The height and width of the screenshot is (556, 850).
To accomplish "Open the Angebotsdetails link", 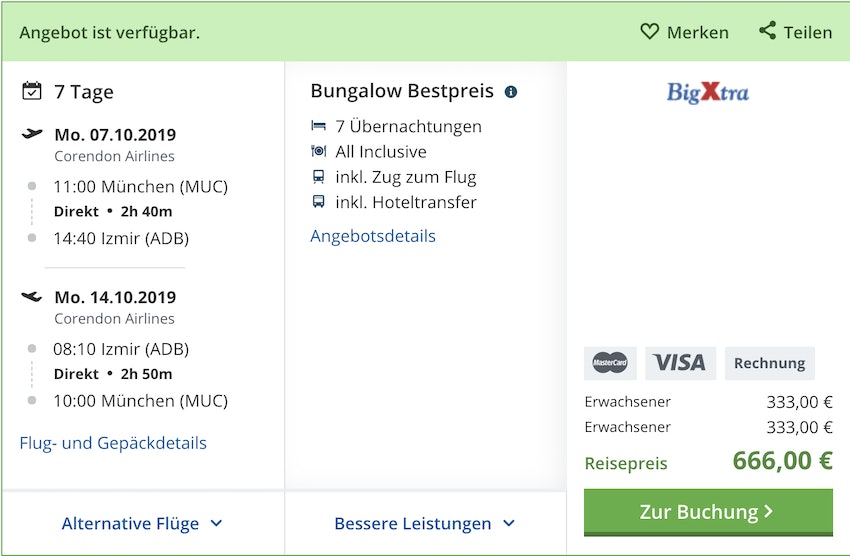I will pos(373,236).
